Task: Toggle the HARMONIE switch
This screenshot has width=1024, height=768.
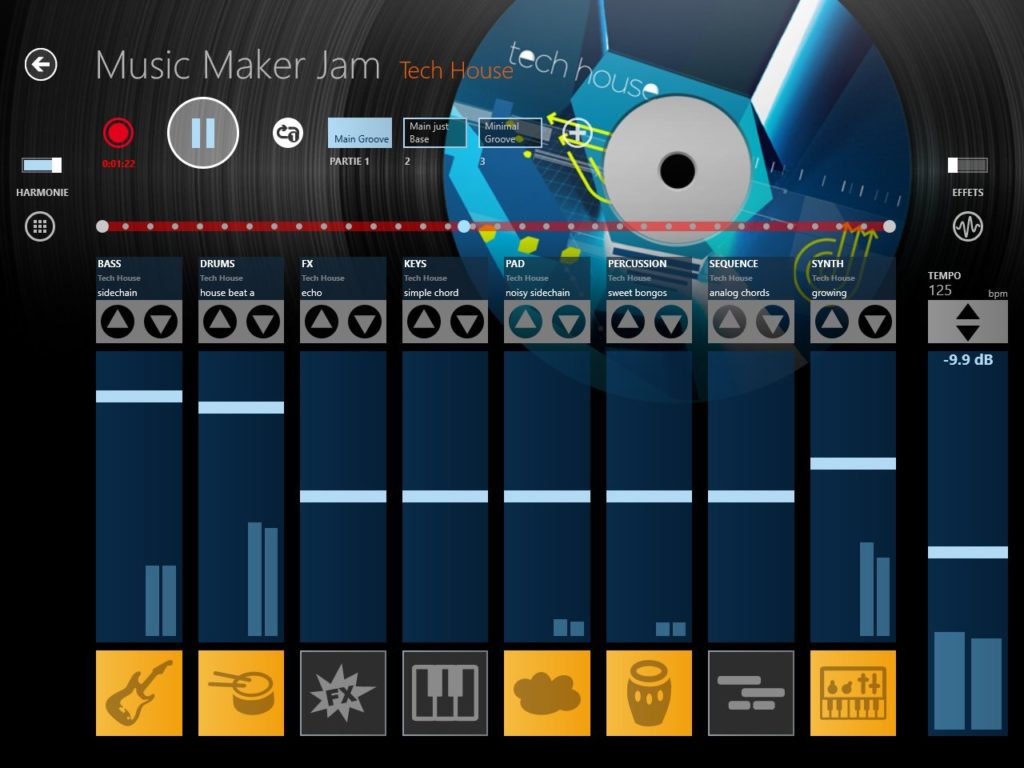Action: coord(42,165)
